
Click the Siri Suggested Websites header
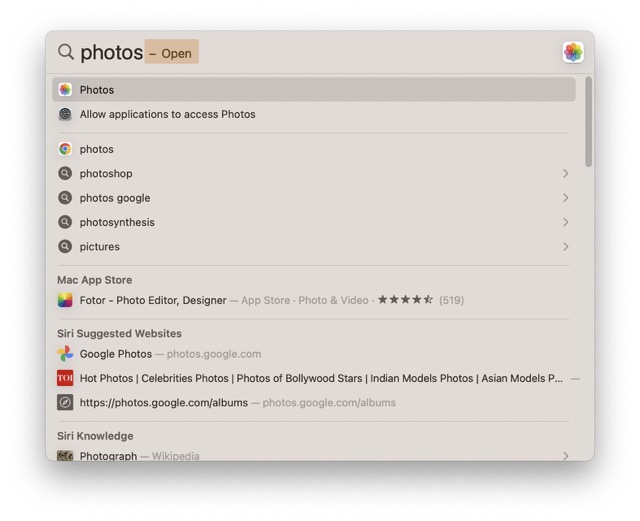click(x=119, y=334)
